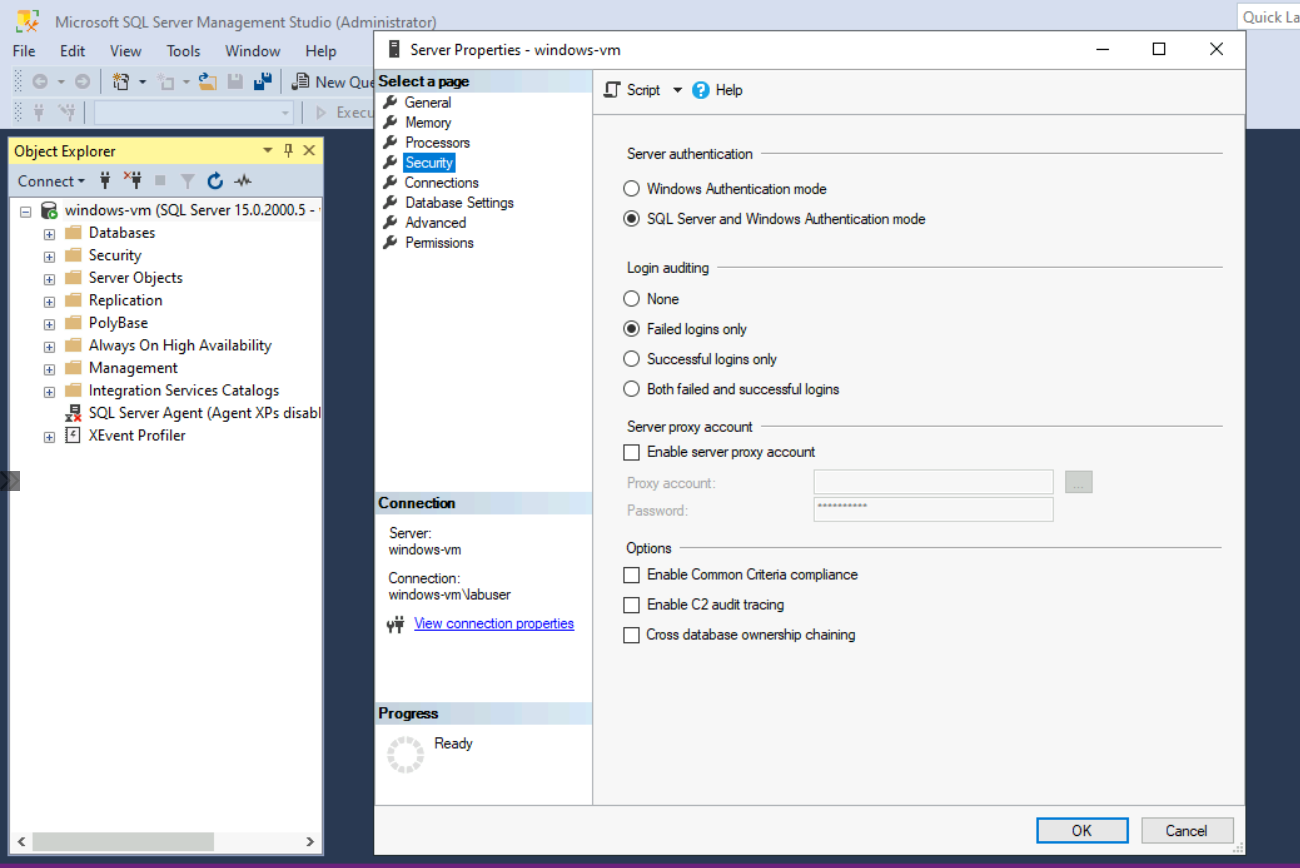Select SQL Server and Windows Authentication mode
The height and width of the screenshot is (868, 1300).
[x=631, y=219]
